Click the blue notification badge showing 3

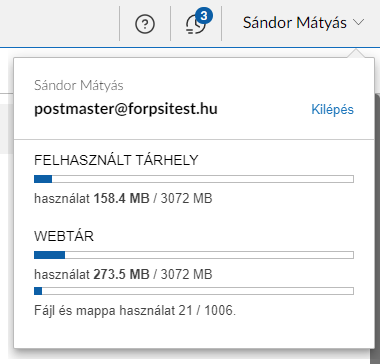click(x=204, y=16)
